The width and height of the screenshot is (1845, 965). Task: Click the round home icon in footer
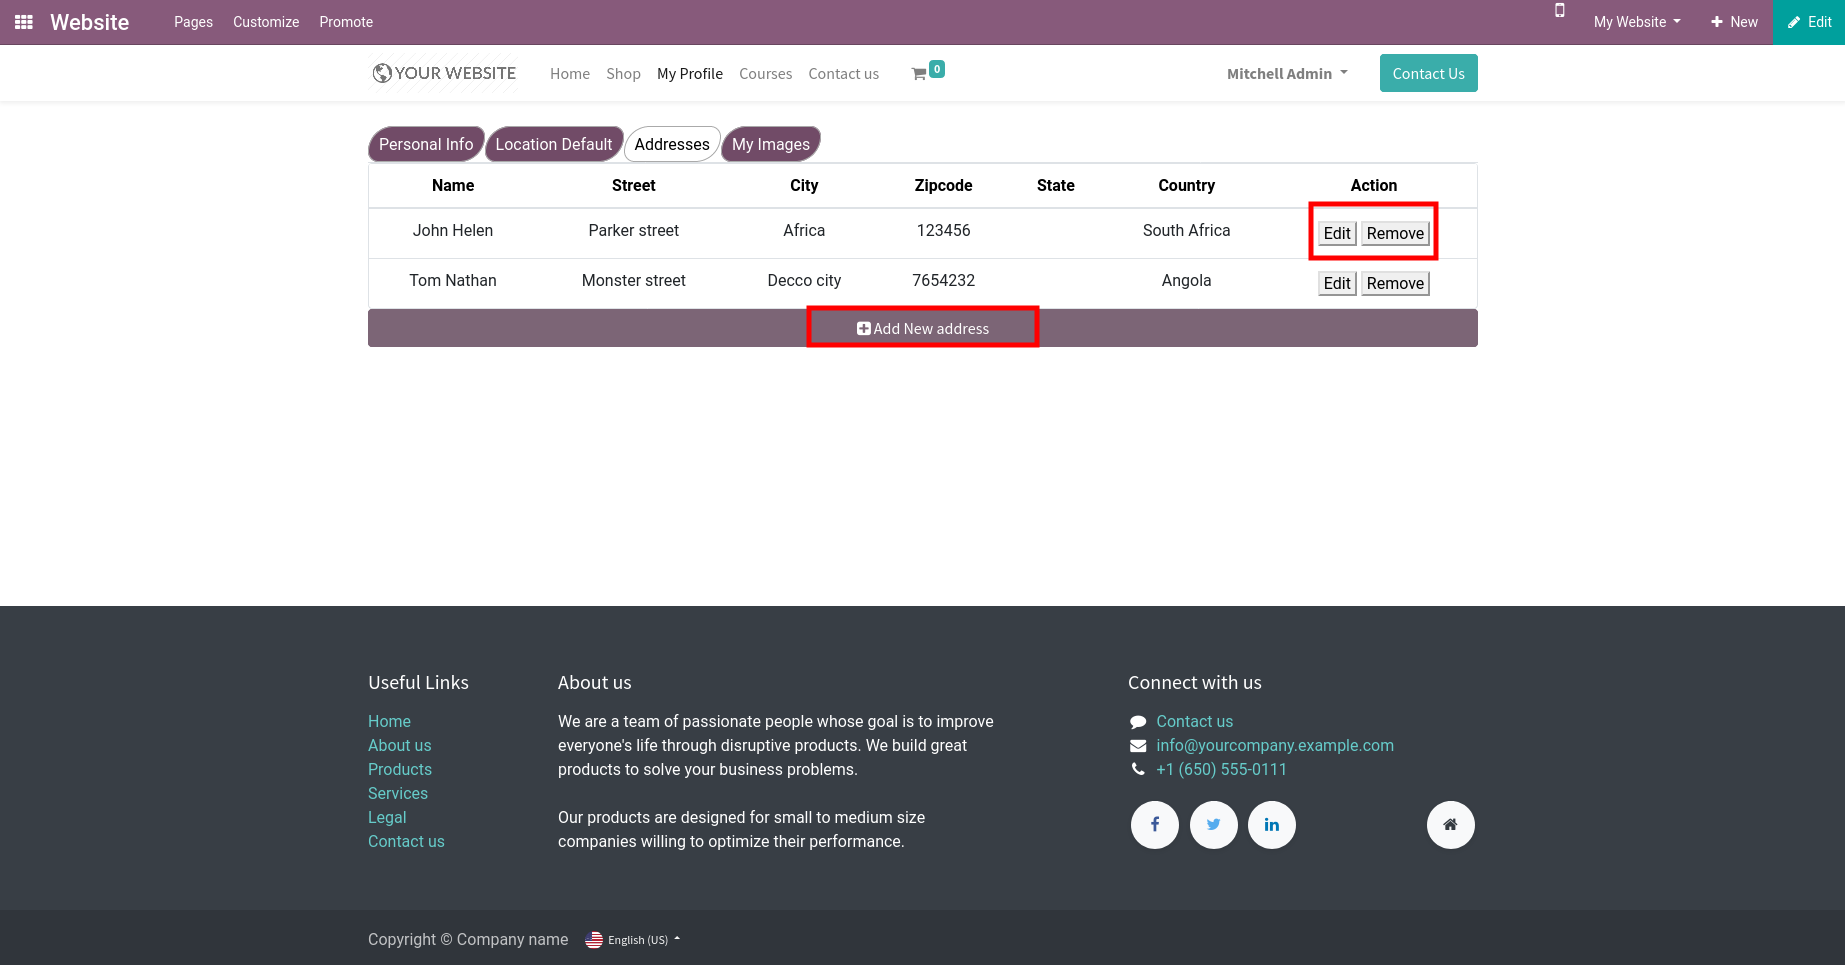click(x=1451, y=825)
